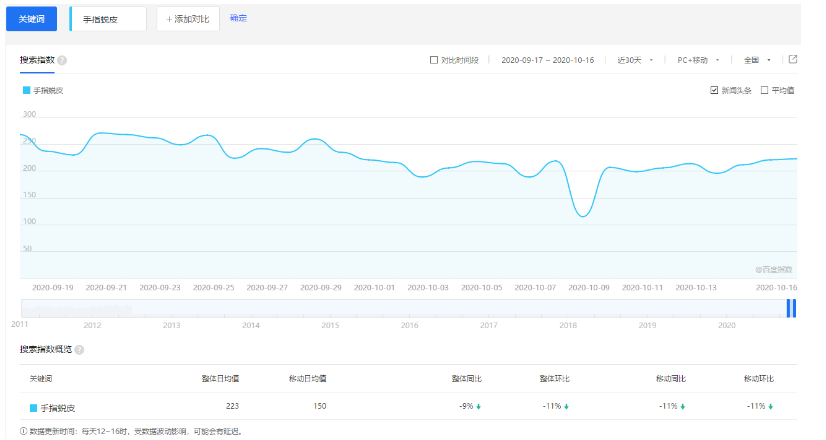Check the 平均值 checkbox

coord(764,90)
